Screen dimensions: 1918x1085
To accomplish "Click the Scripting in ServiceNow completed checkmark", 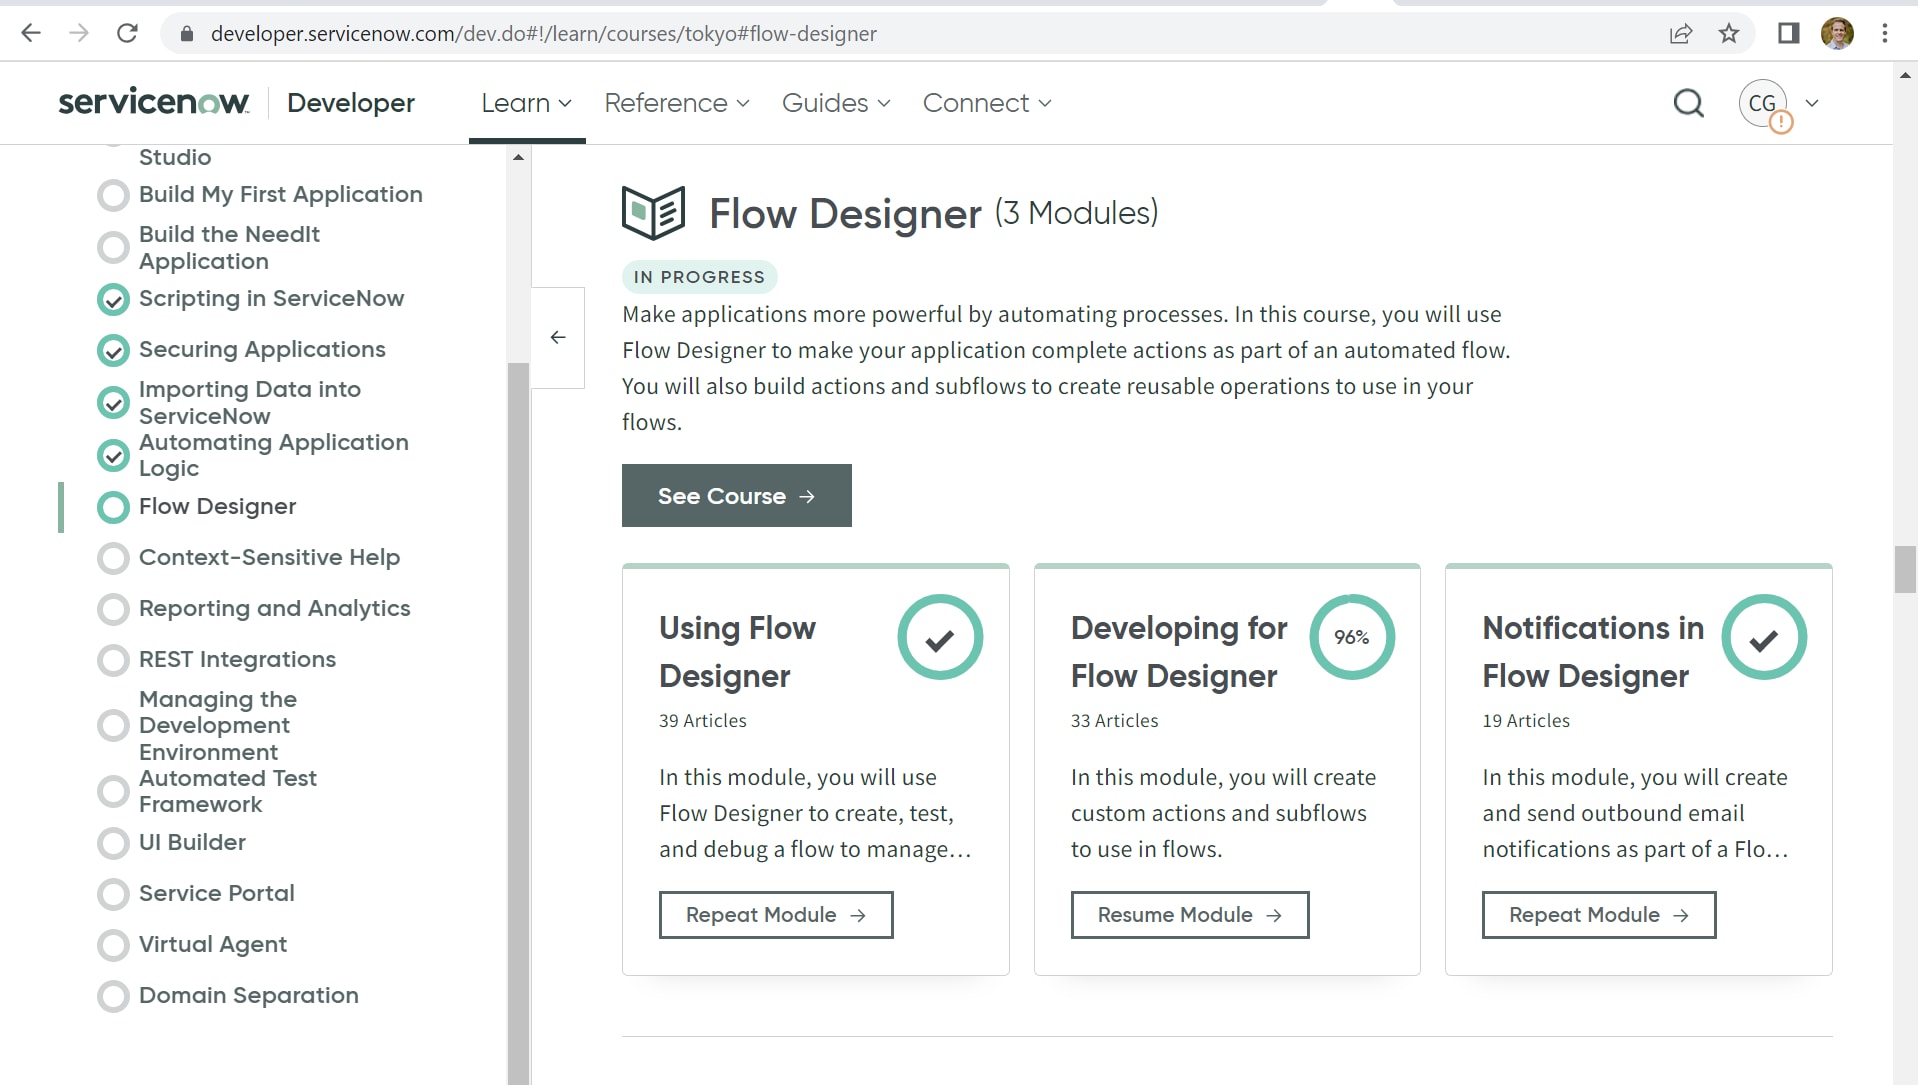I will [113, 299].
